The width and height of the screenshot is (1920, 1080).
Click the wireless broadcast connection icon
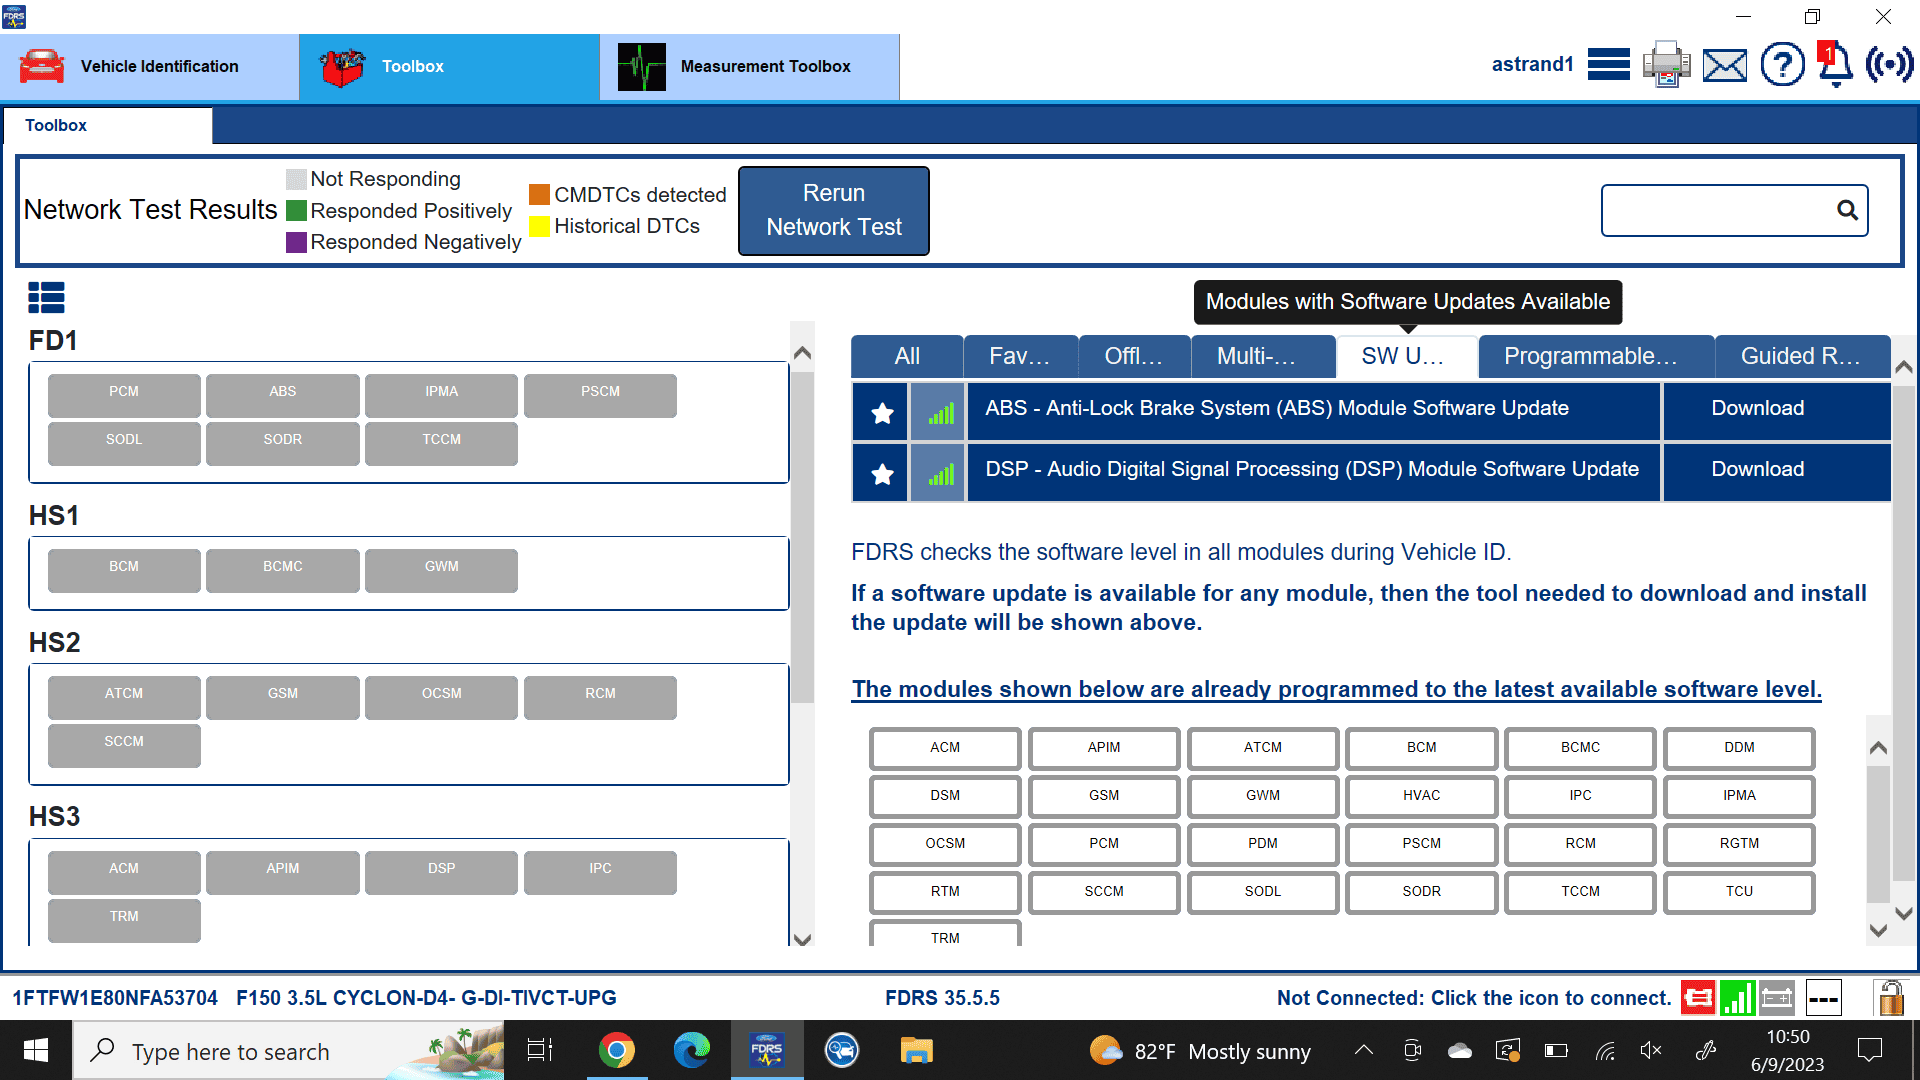[x=1889, y=65]
